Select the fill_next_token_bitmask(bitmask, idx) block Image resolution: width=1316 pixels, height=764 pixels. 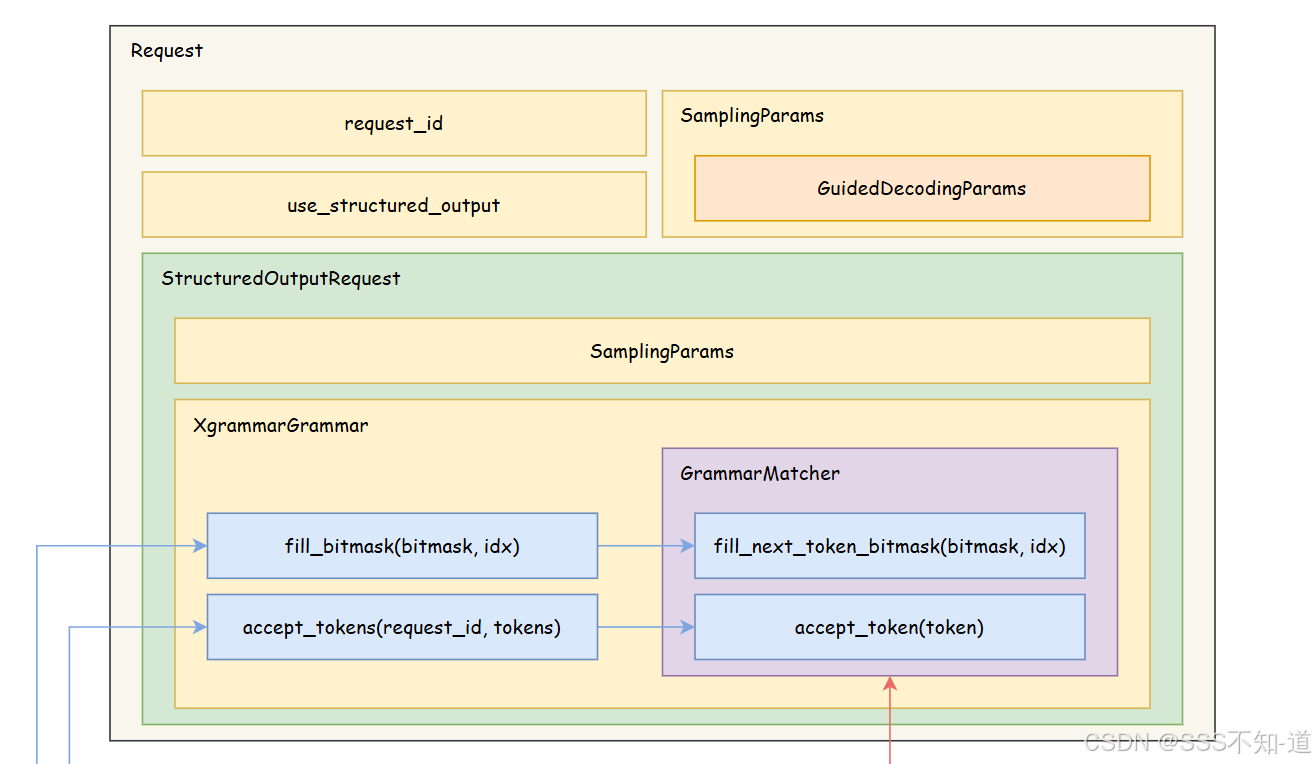point(889,546)
